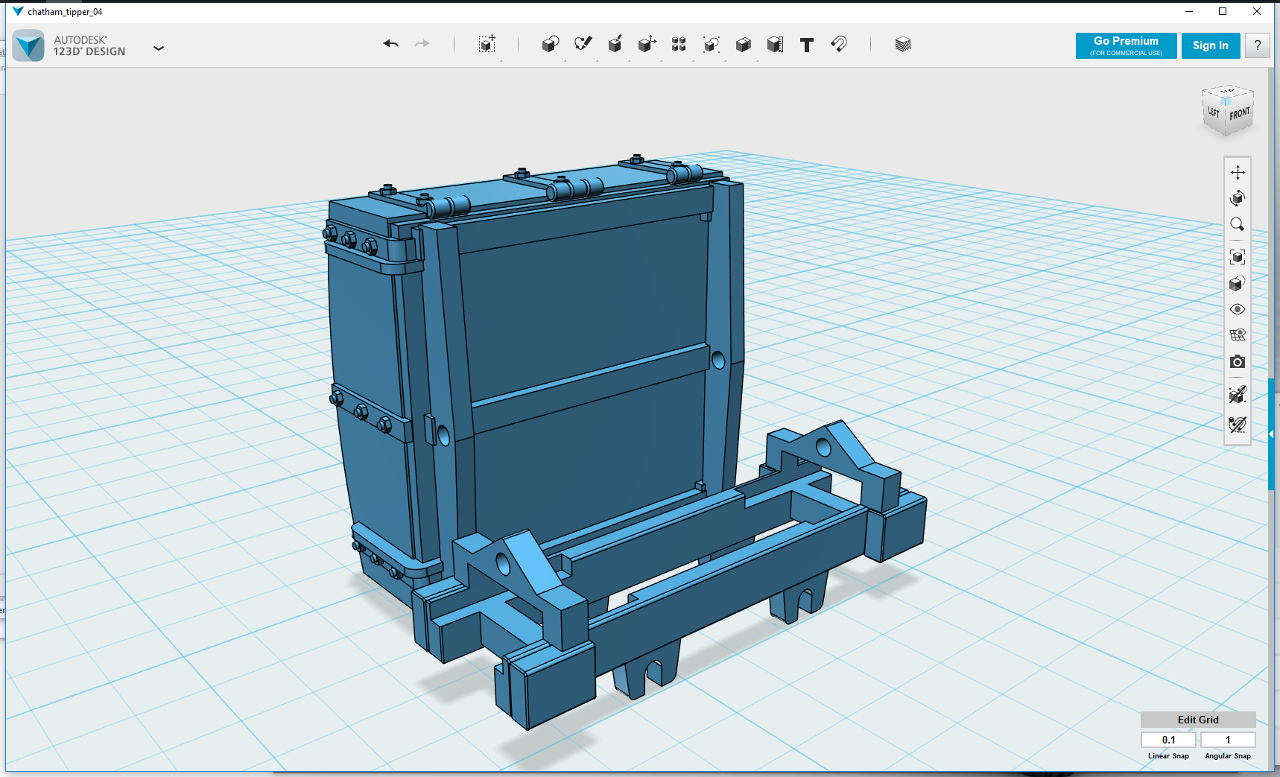Click the chatham_tipper_04 window title
The height and width of the screenshot is (777, 1280).
tap(65, 12)
